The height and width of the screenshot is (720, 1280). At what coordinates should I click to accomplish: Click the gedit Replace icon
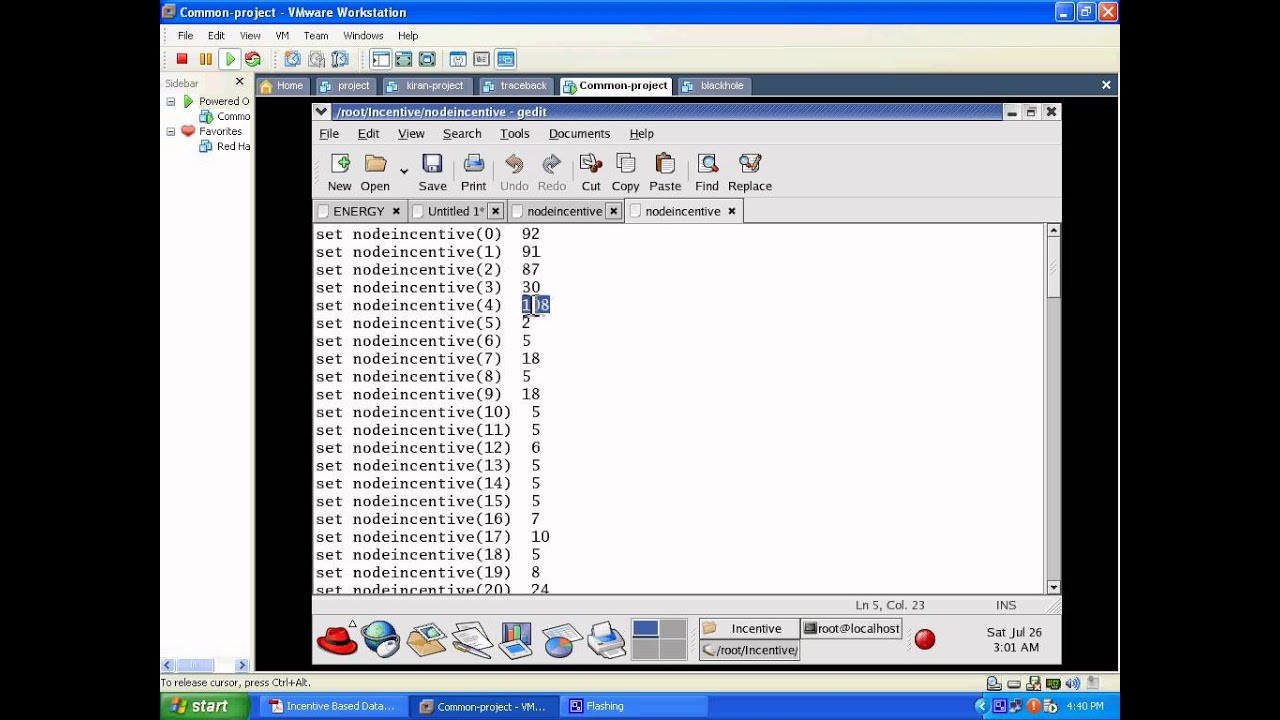pyautogui.click(x=750, y=163)
